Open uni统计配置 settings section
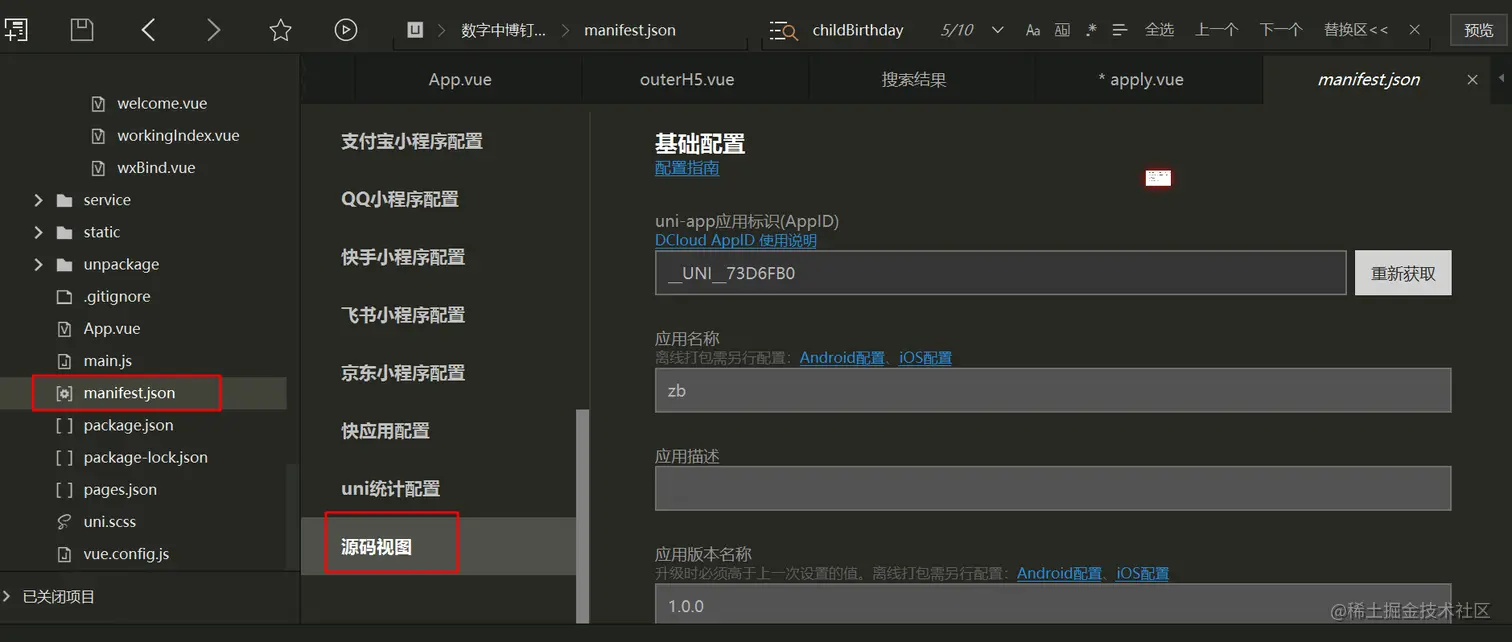Viewport: 1512px width, 642px height. pyautogui.click(x=390, y=489)
